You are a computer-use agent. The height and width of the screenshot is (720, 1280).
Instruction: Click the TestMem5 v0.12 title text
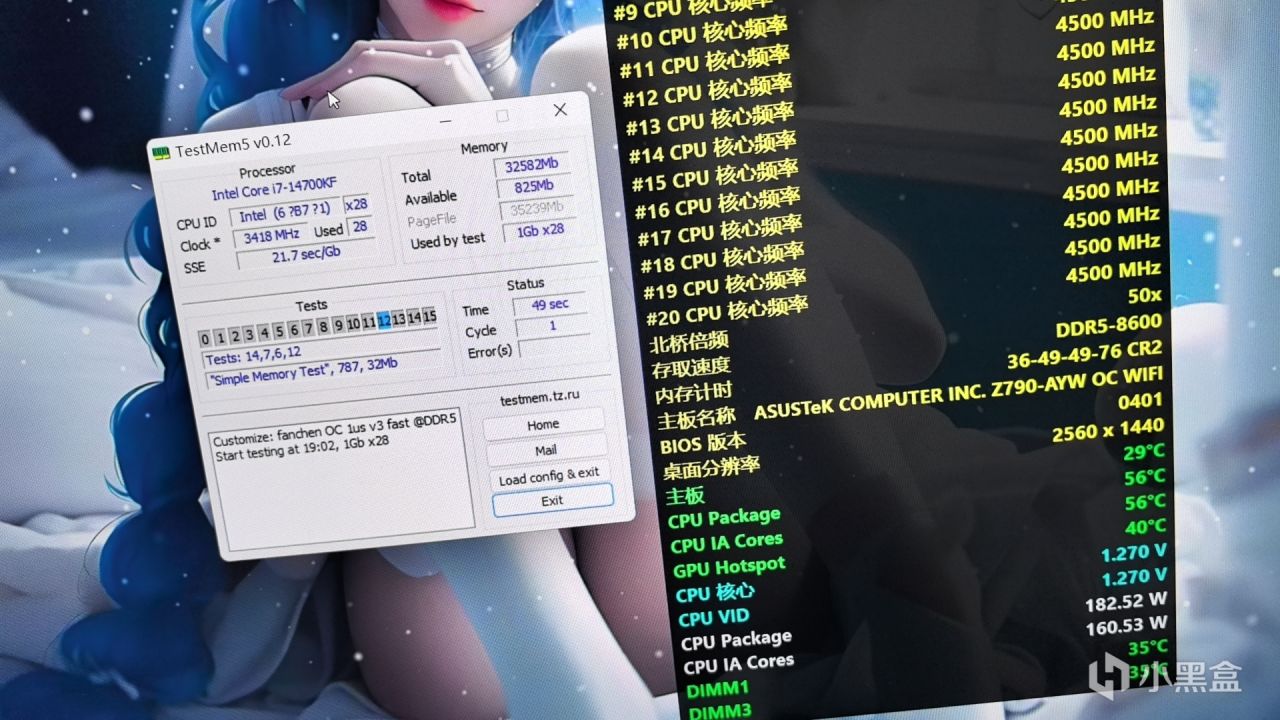pos(233,146)
